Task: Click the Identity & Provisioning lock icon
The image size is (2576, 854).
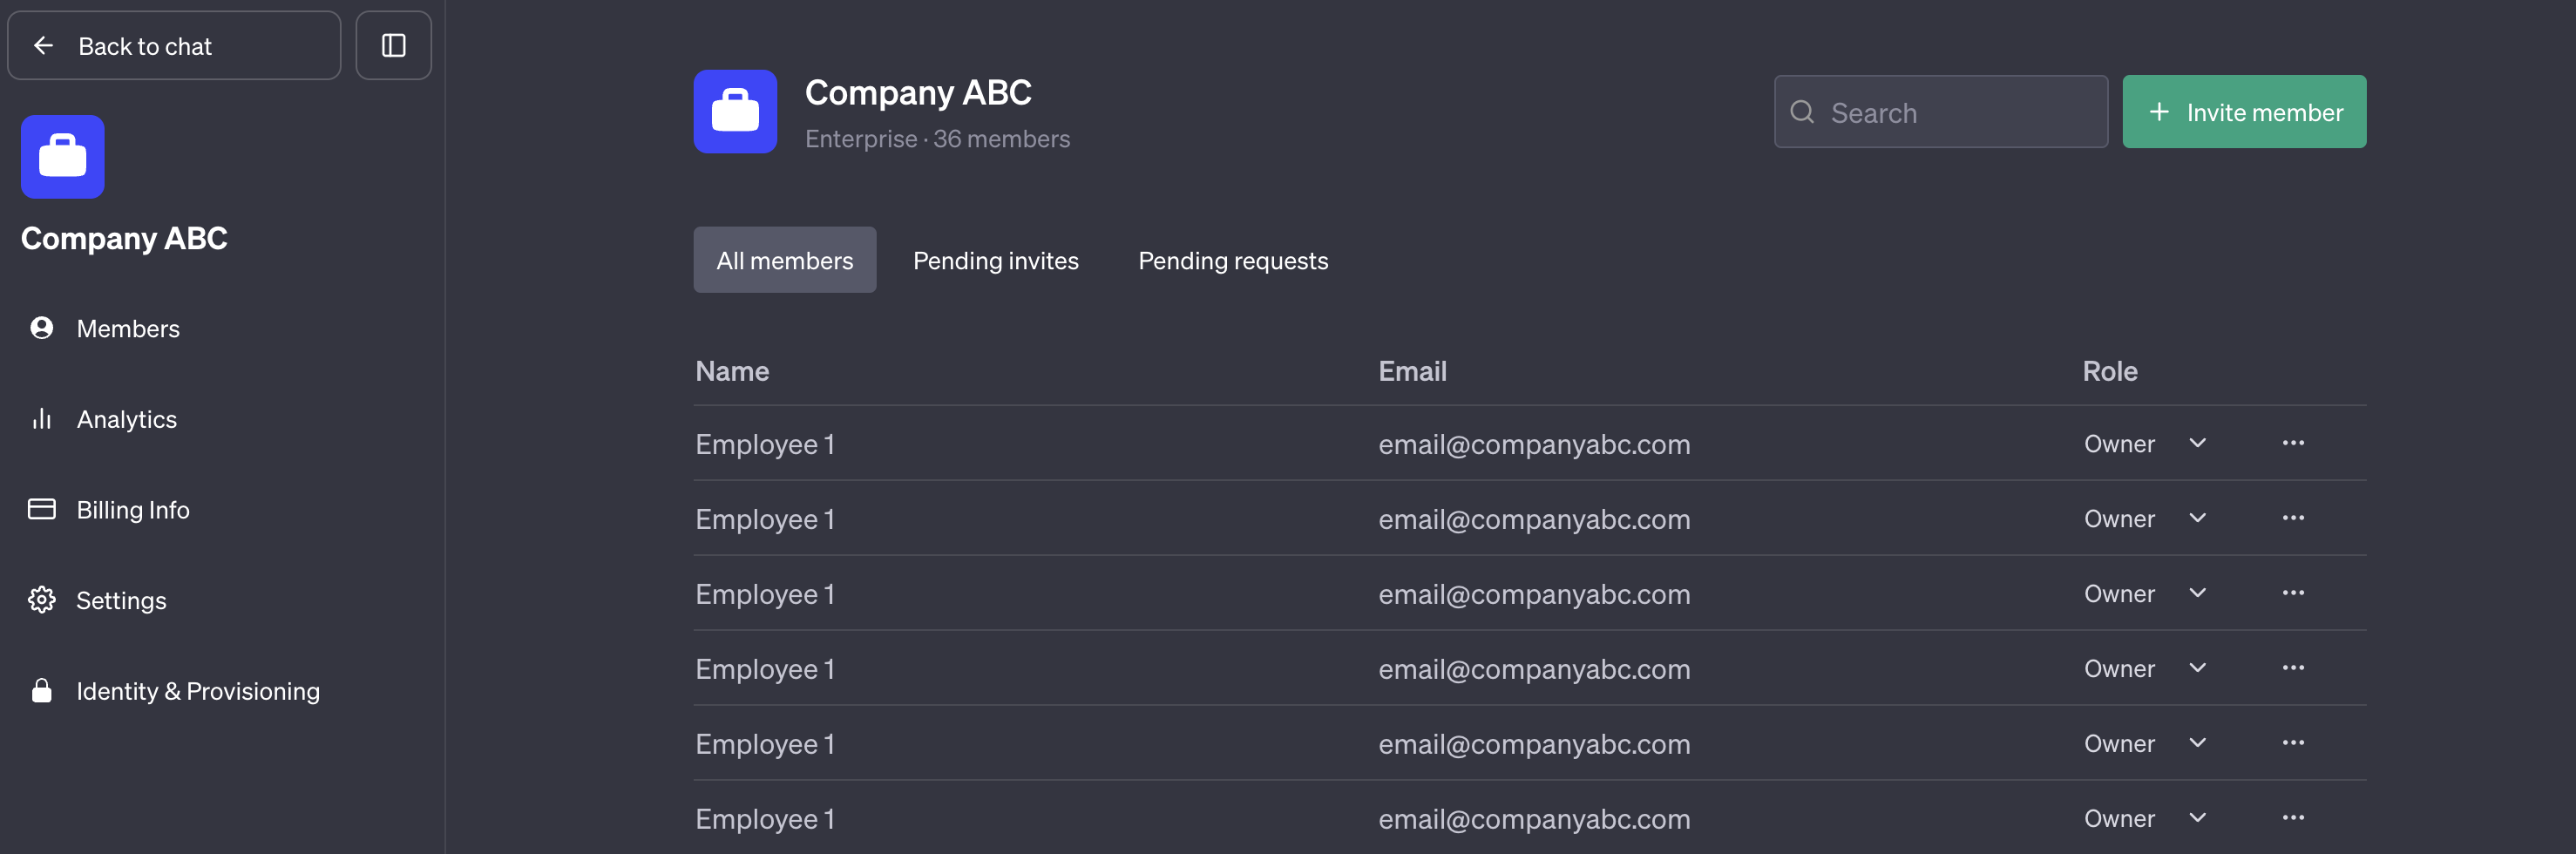Action: click(41, 690)
